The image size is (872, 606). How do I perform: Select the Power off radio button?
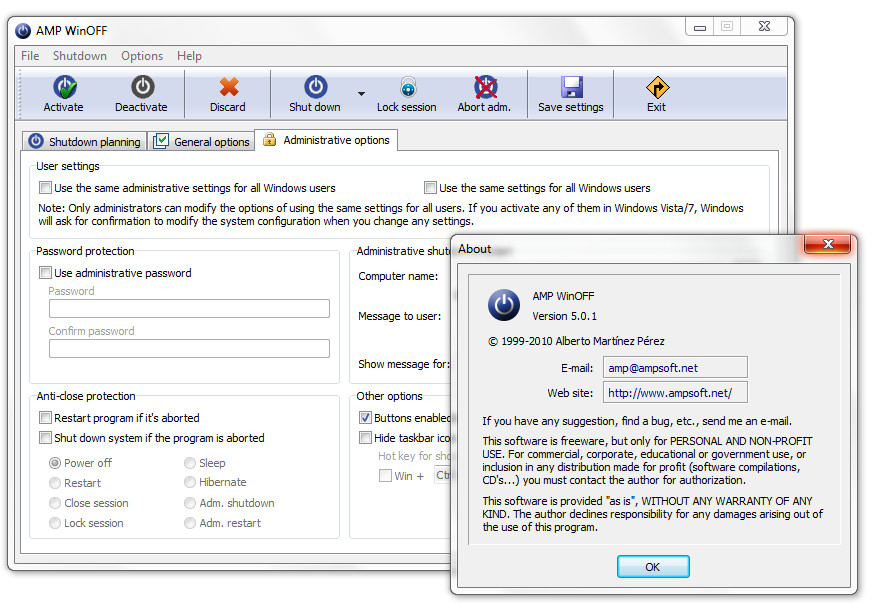55,463
